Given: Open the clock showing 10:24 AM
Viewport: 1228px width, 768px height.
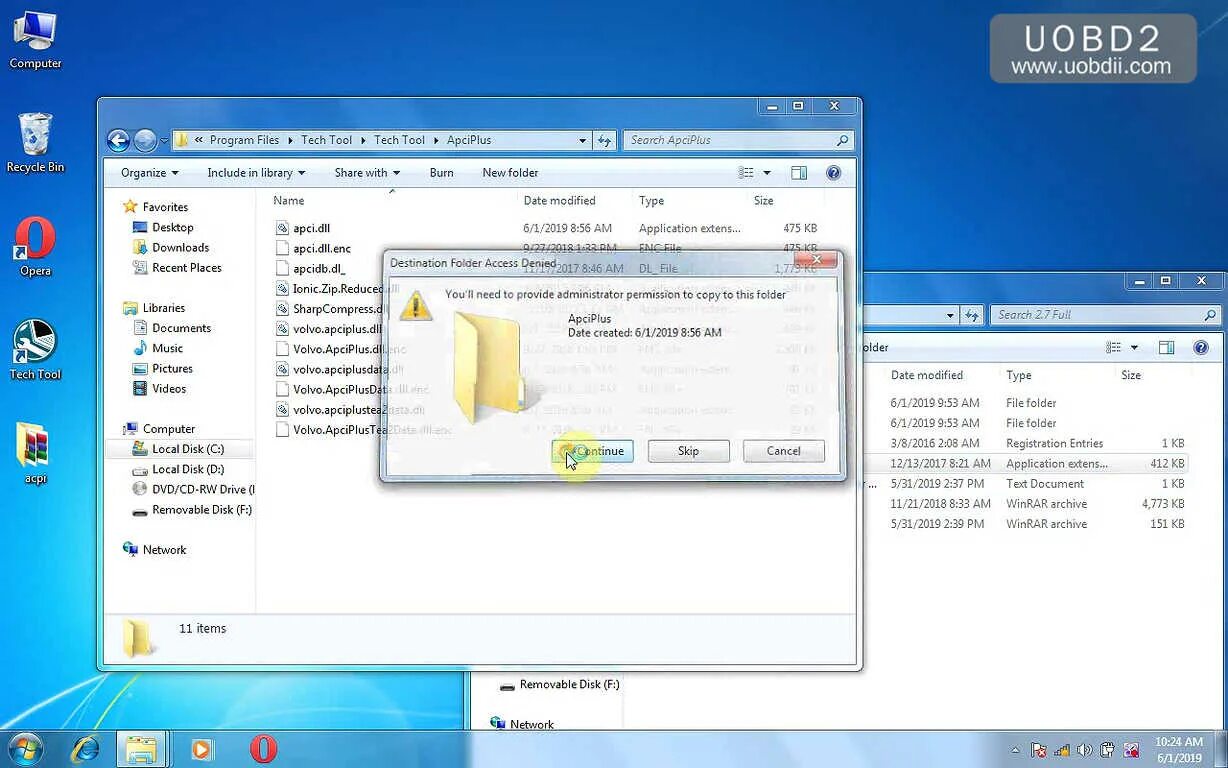Looking at the screenshot, I should 1179,750.
